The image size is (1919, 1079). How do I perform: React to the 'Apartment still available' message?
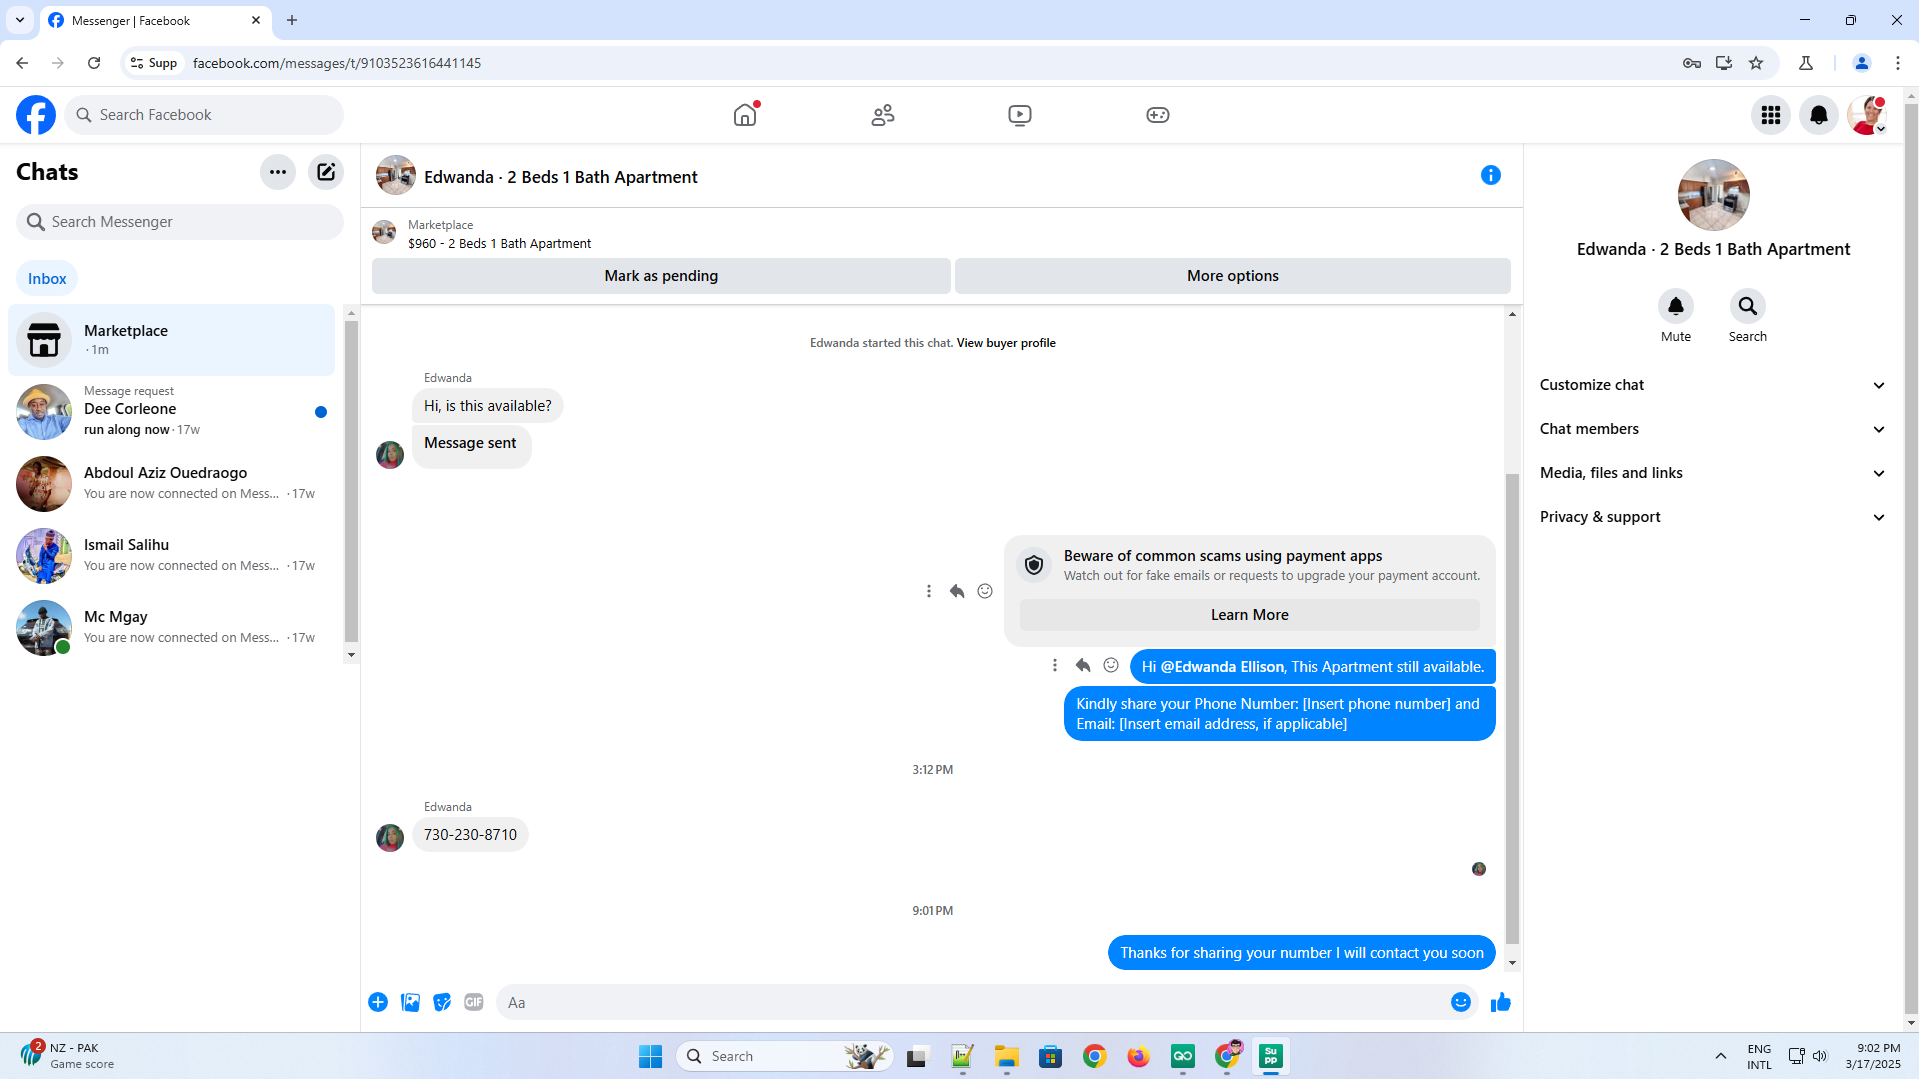[x=1111, y=666]
